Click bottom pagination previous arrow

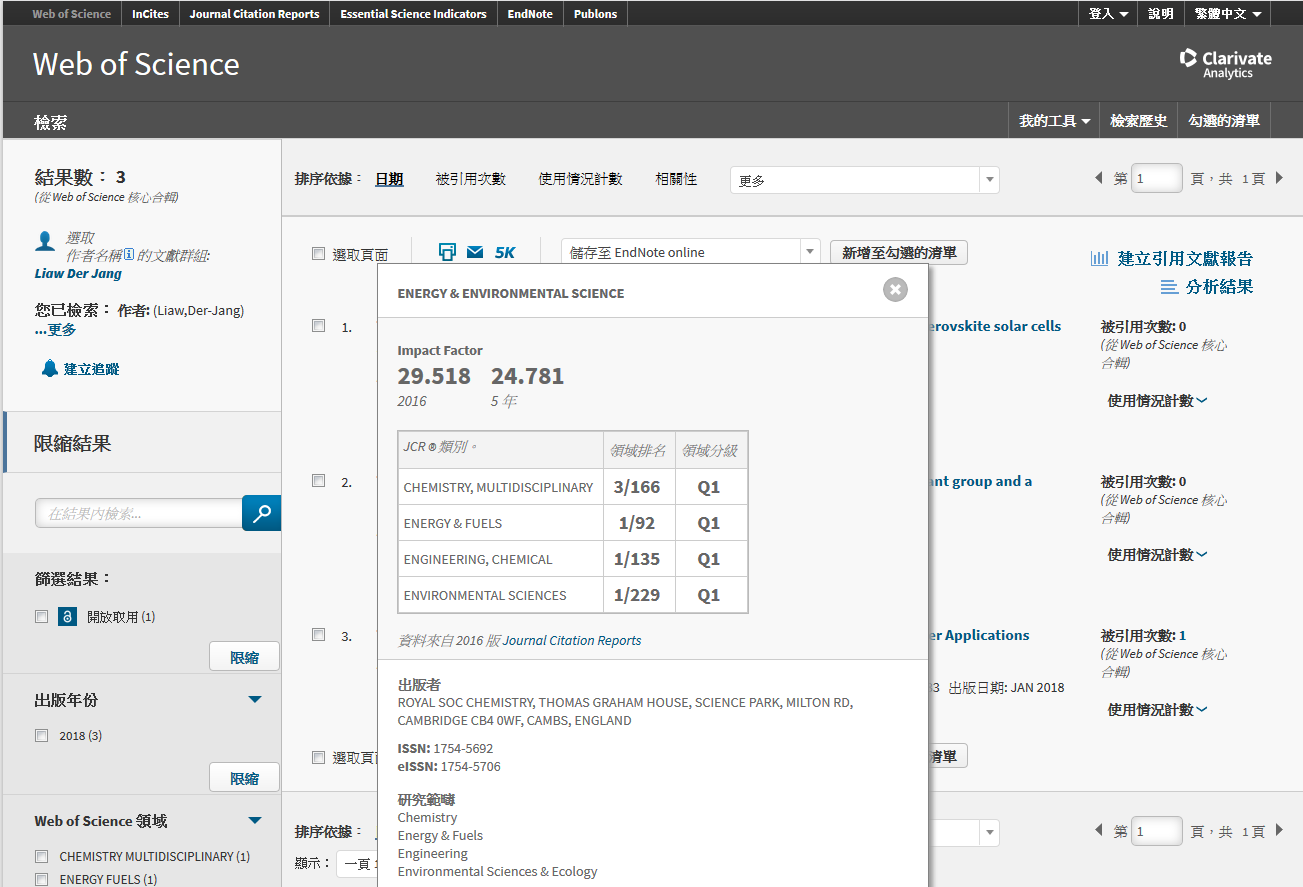coord(1100,830)
